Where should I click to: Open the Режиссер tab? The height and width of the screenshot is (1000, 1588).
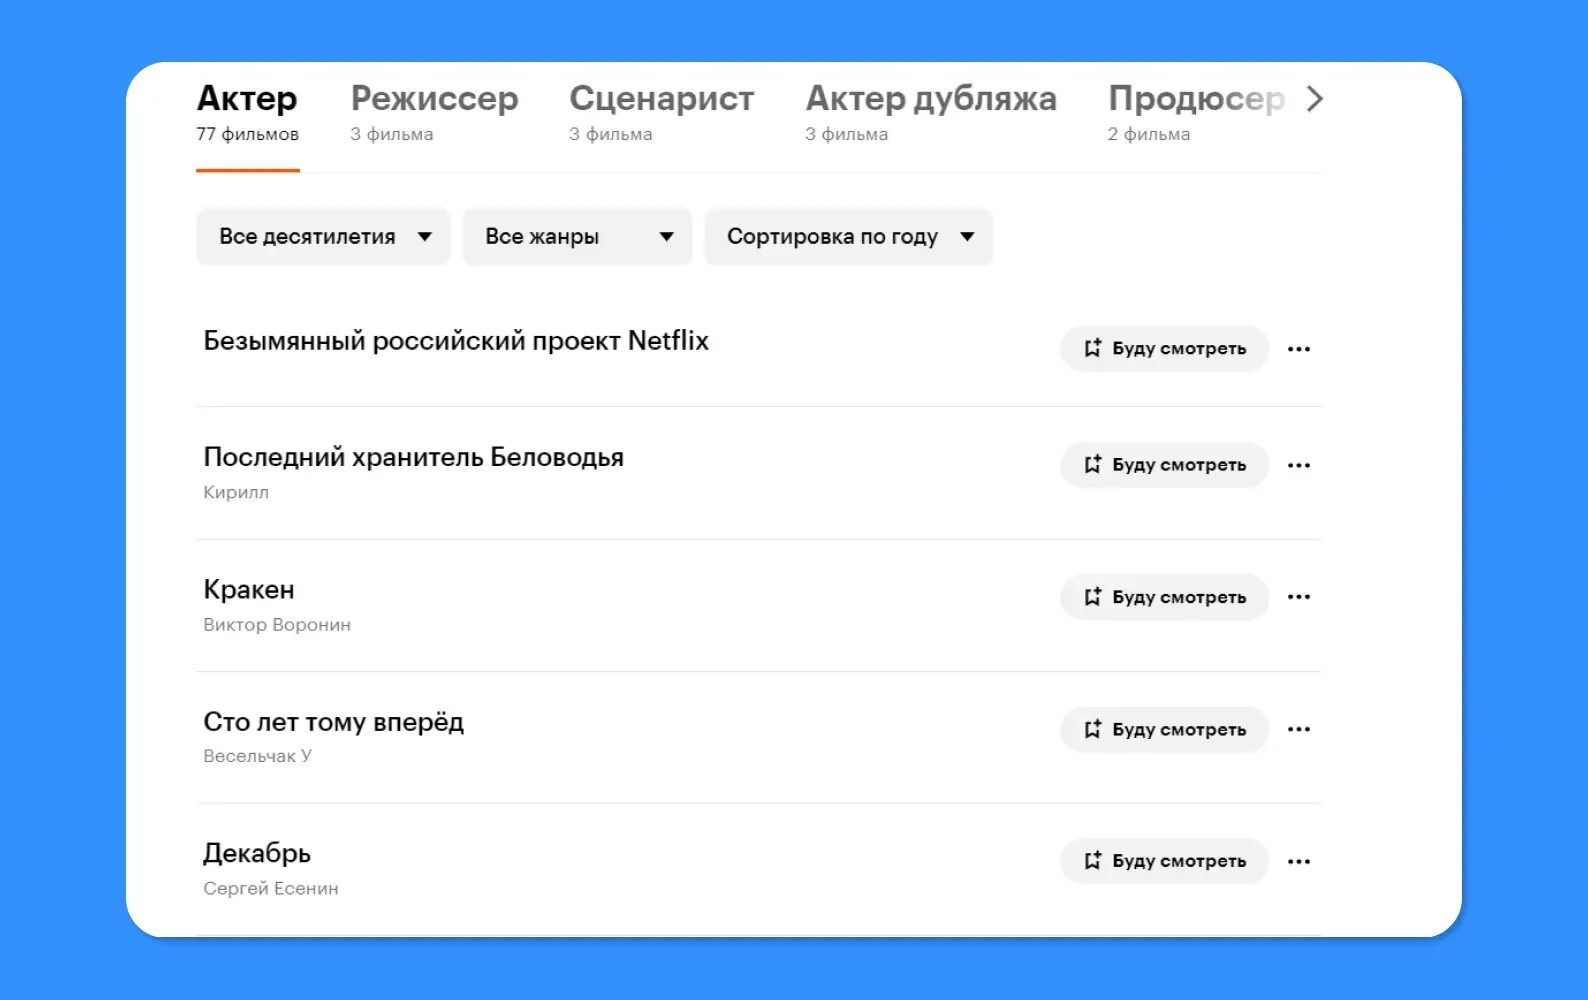pyautogui.click(x=434, y=113)
